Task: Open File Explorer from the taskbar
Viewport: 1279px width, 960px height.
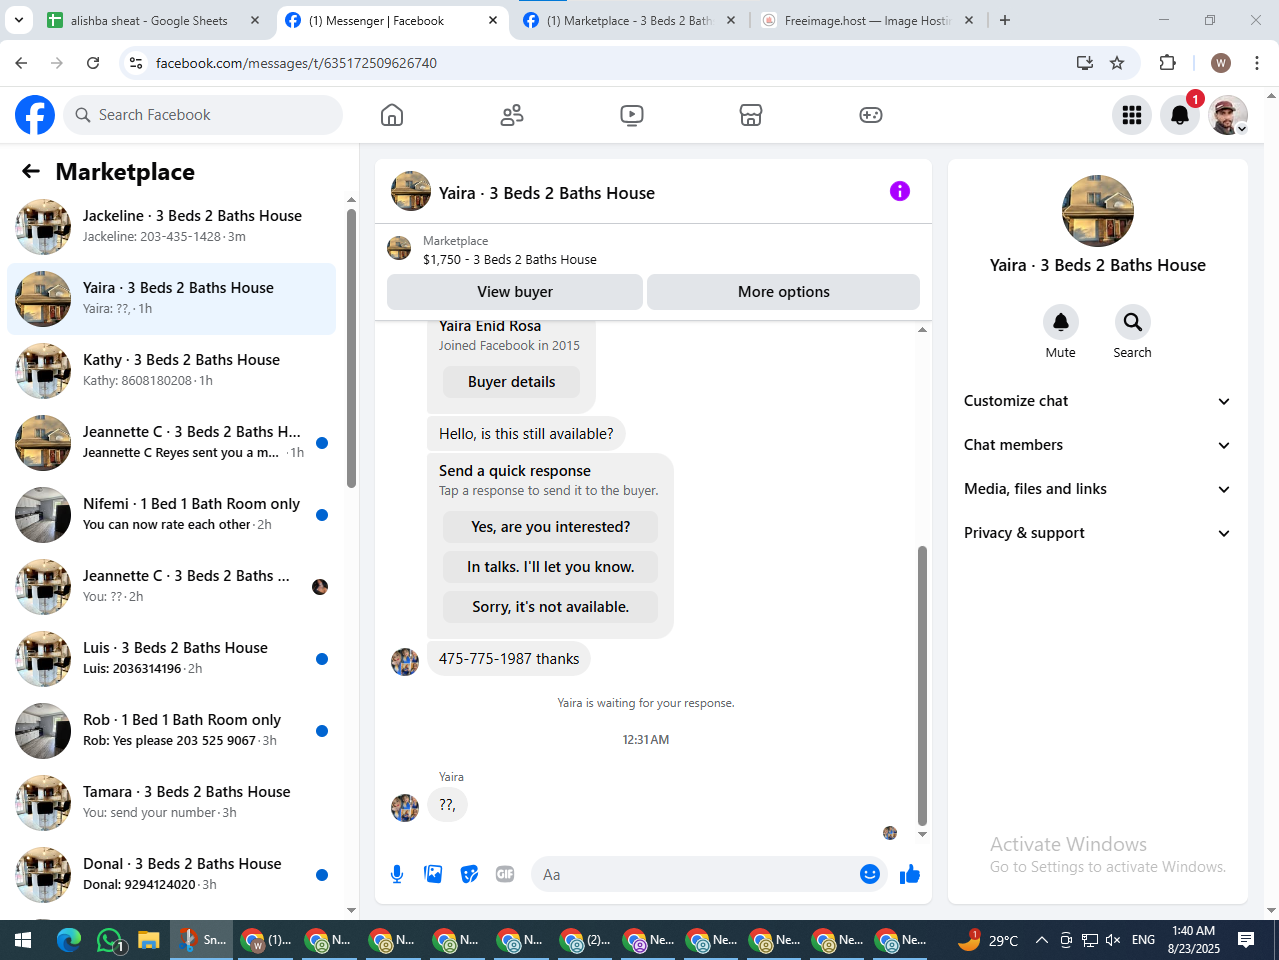Action: tap(149, 940)
